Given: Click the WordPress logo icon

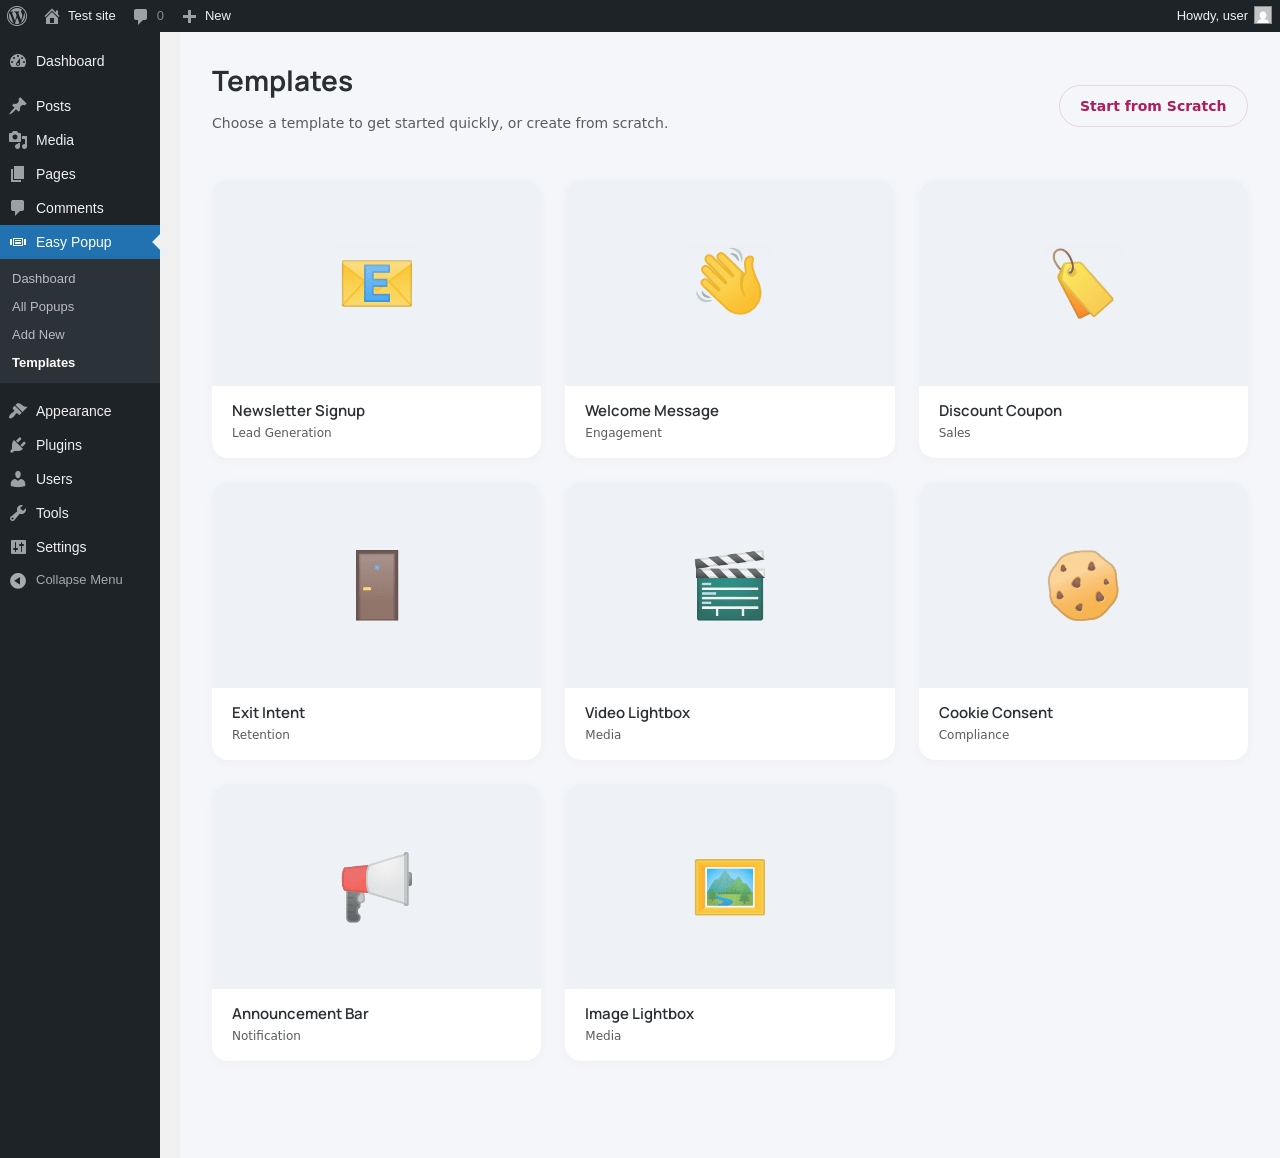Looking at the screenshot, I should pos(17,16).
